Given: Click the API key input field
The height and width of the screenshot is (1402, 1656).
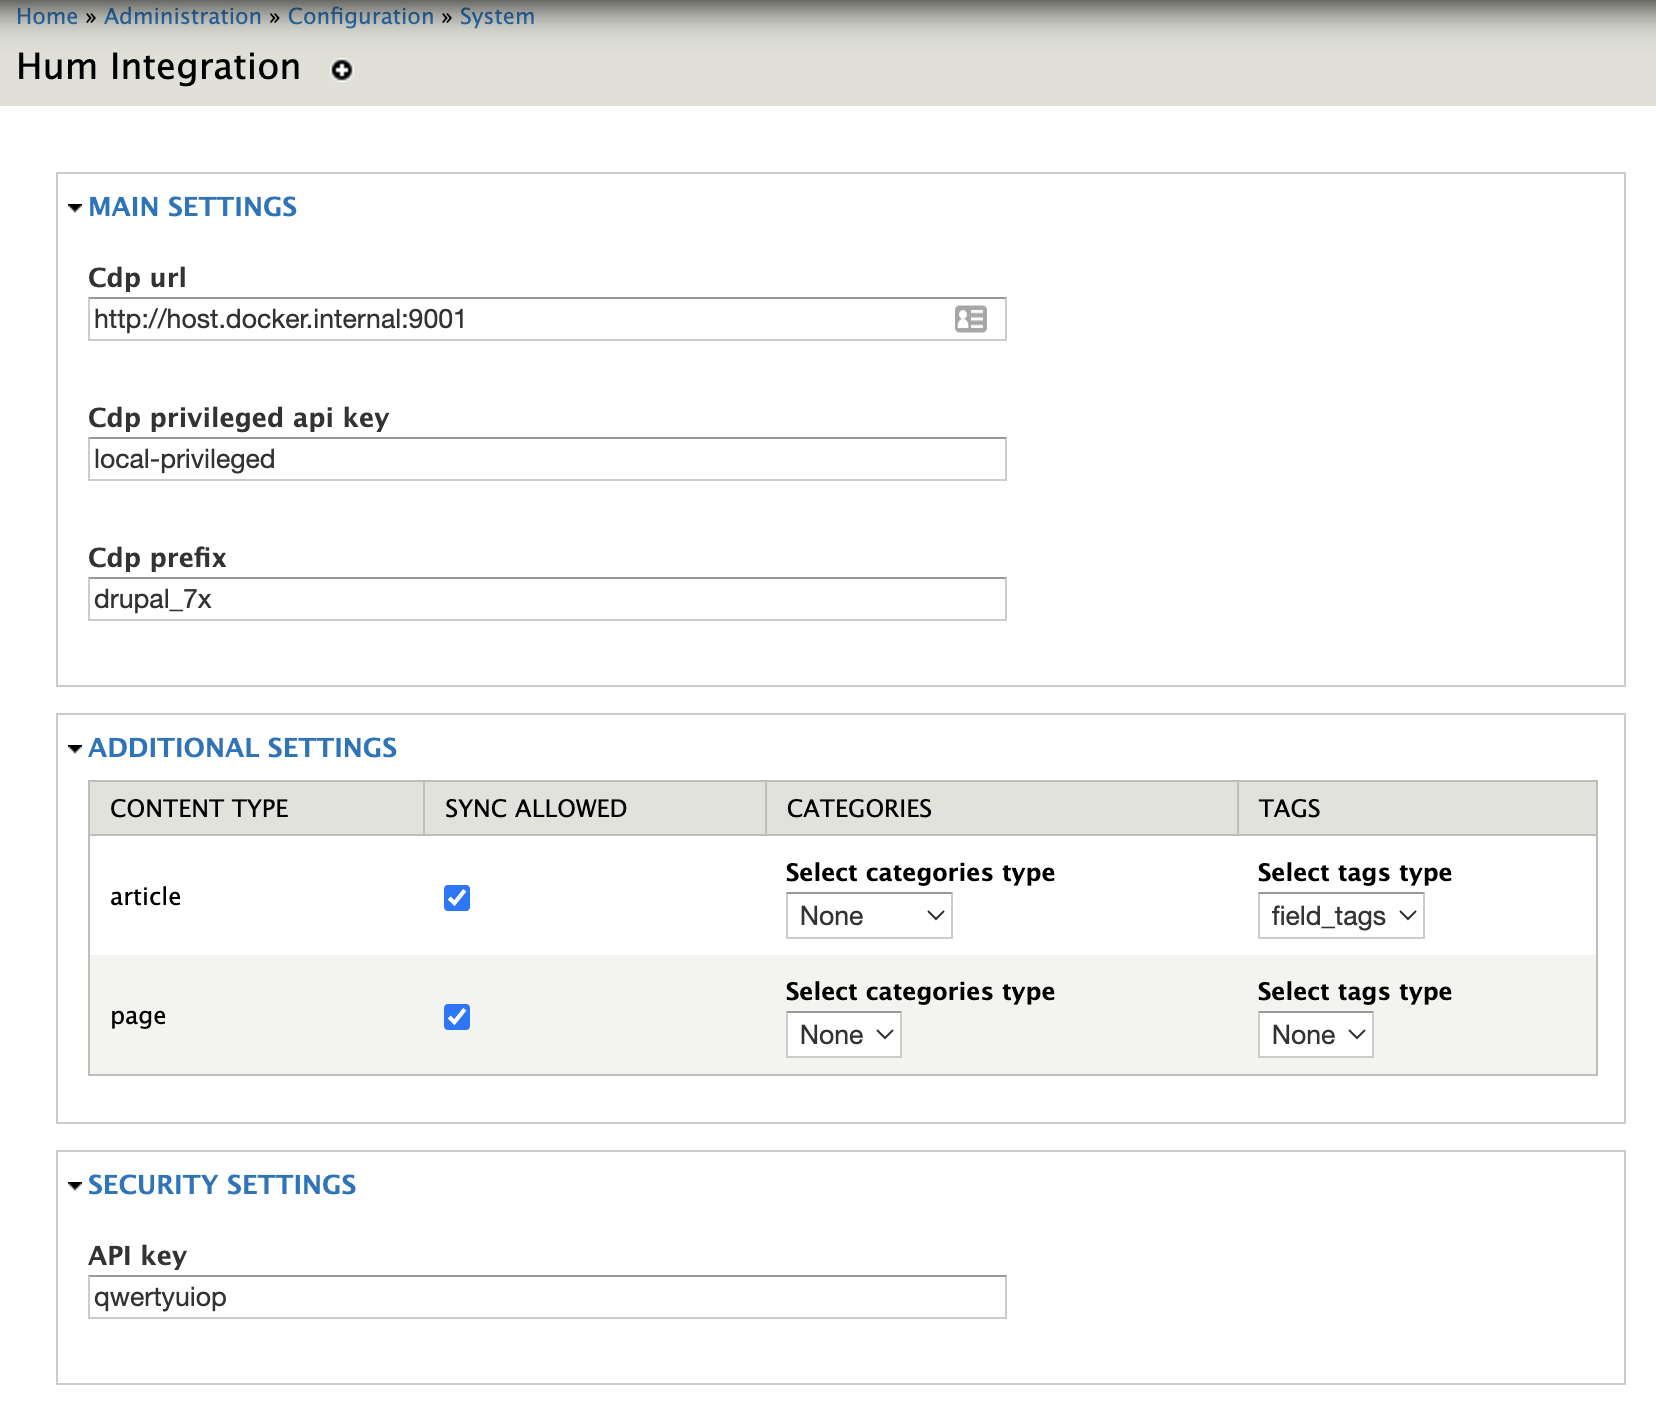Looking at the screenshot, I should (547, 1297).
